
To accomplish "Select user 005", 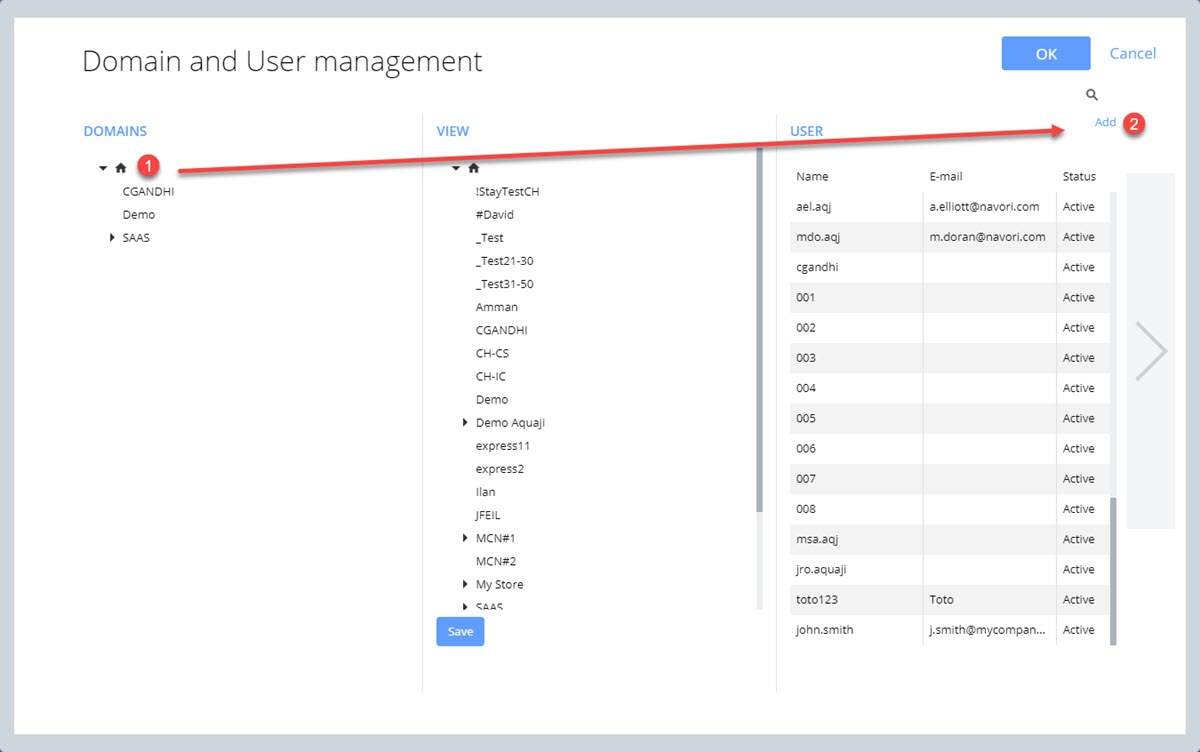I will click(x=948, y=418).
